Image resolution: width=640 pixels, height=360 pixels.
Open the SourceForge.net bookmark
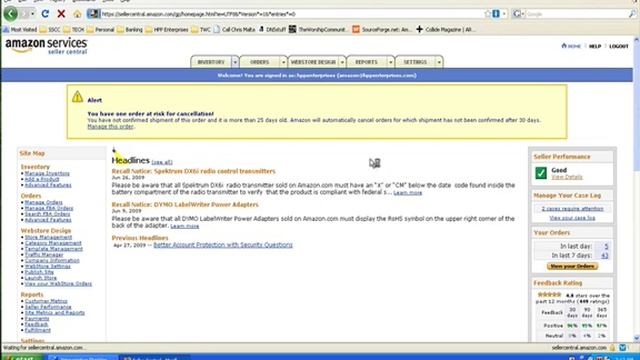pos(382,29)
